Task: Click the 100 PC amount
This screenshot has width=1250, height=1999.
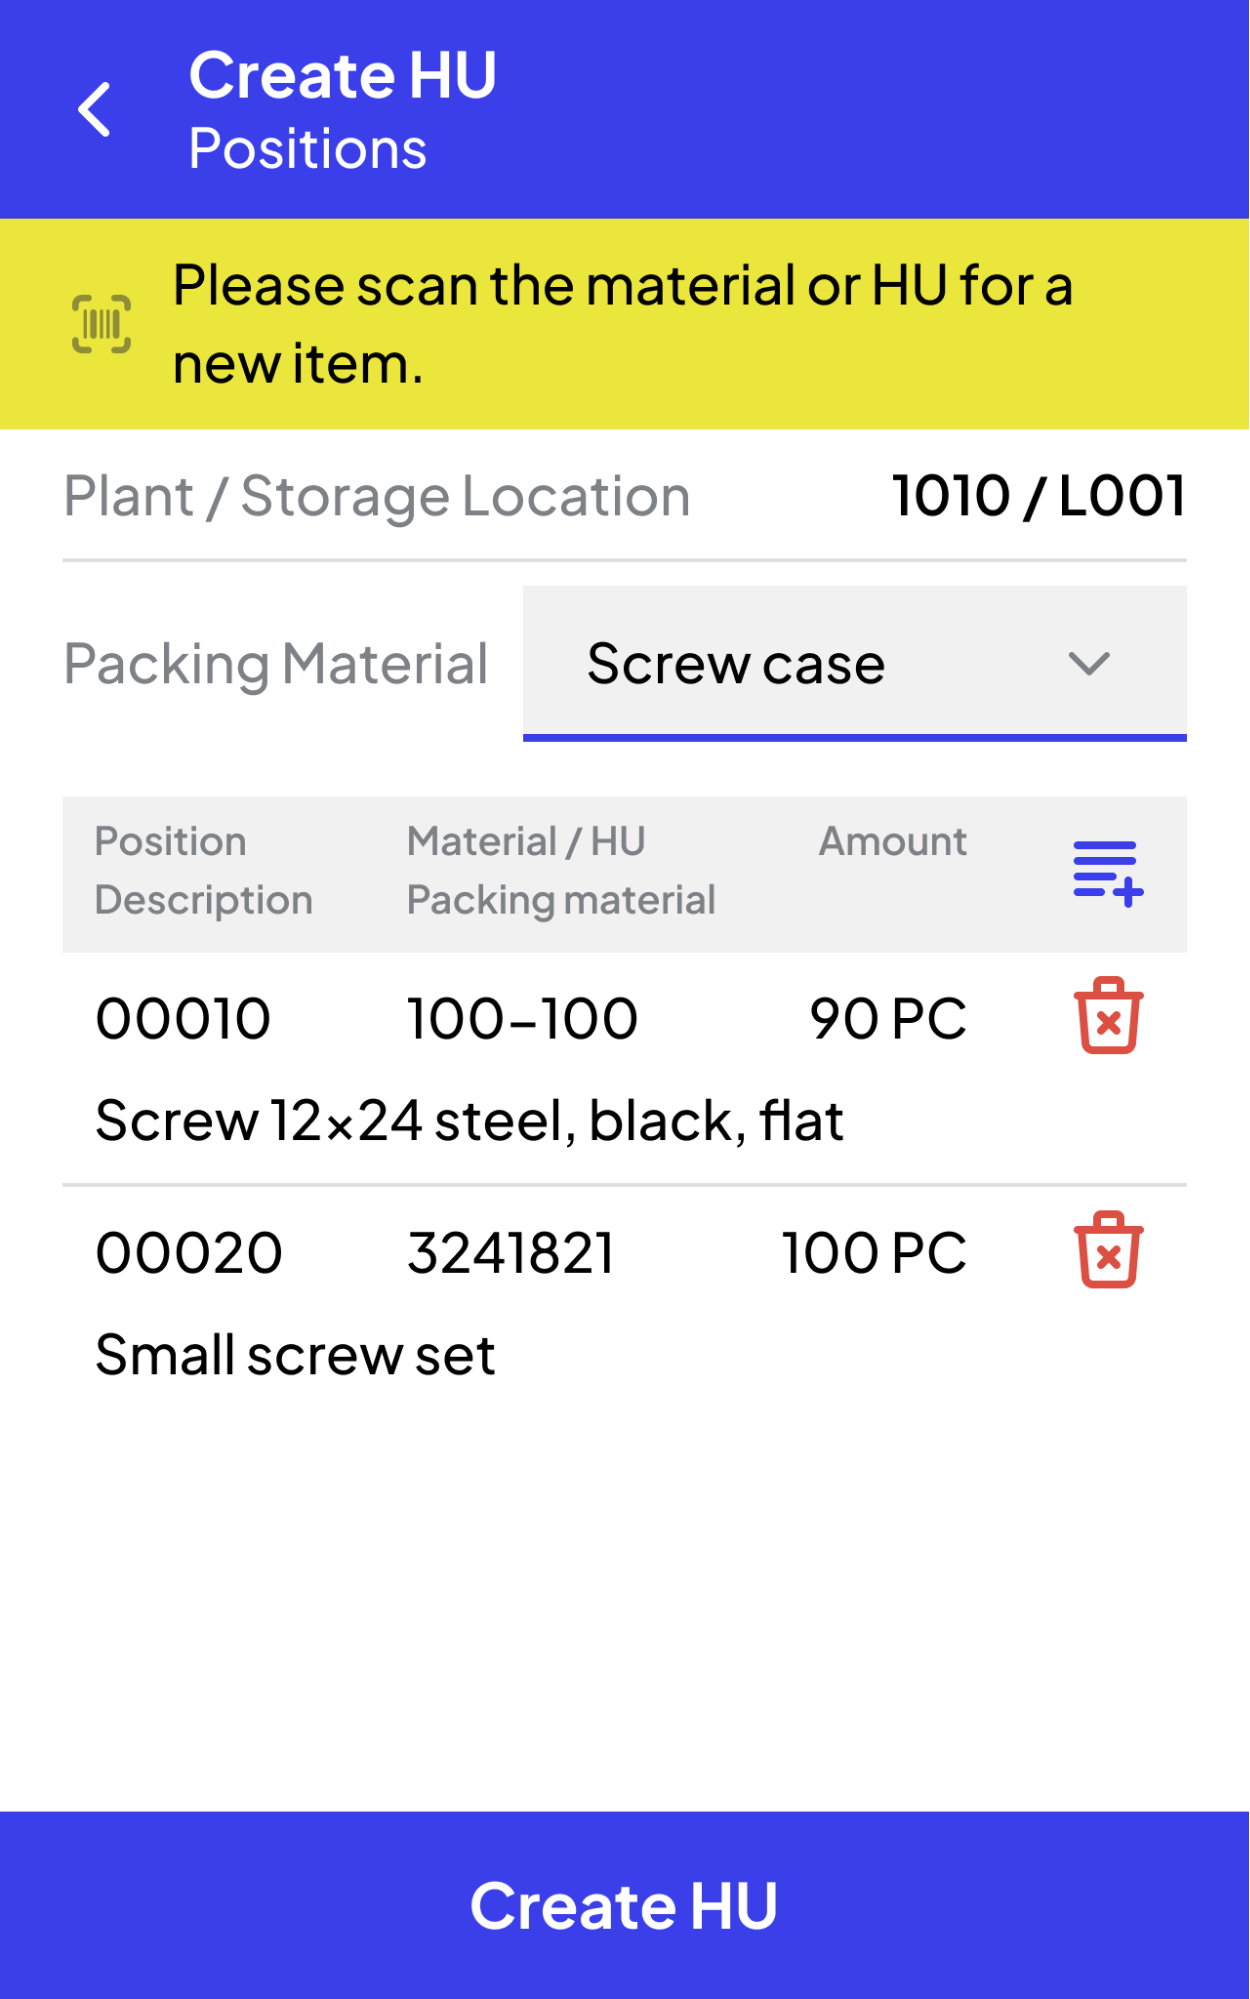Action: [874, 1253]
